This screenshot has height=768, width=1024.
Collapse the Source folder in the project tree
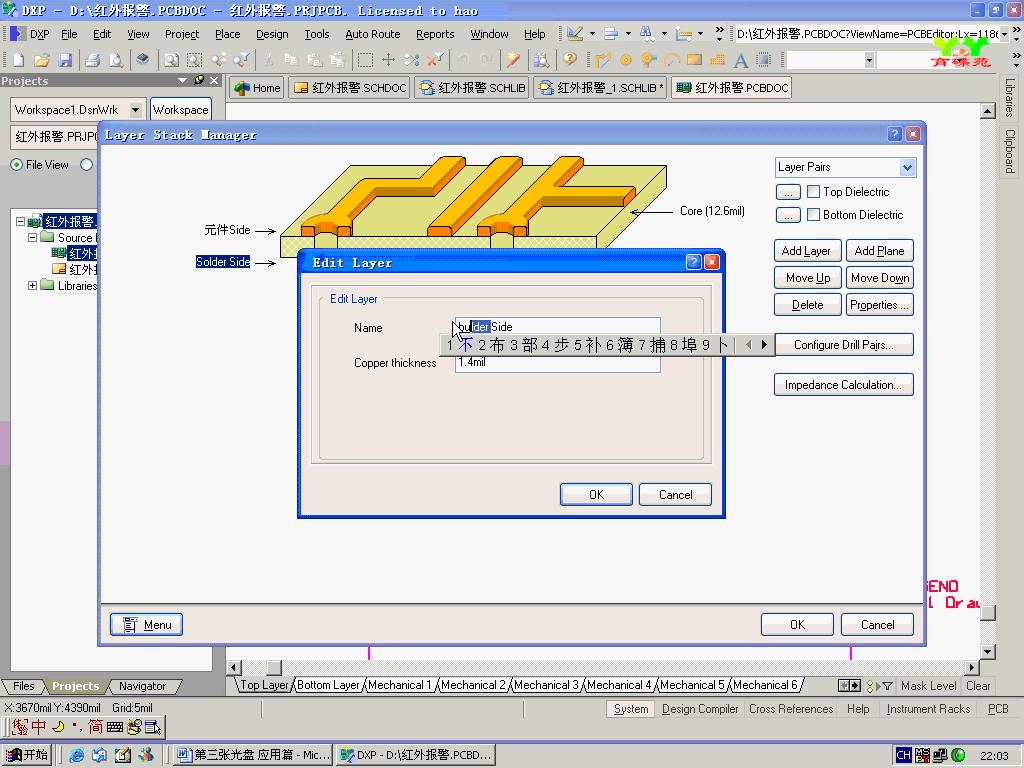pyautogui.click(x=32, y=238)
